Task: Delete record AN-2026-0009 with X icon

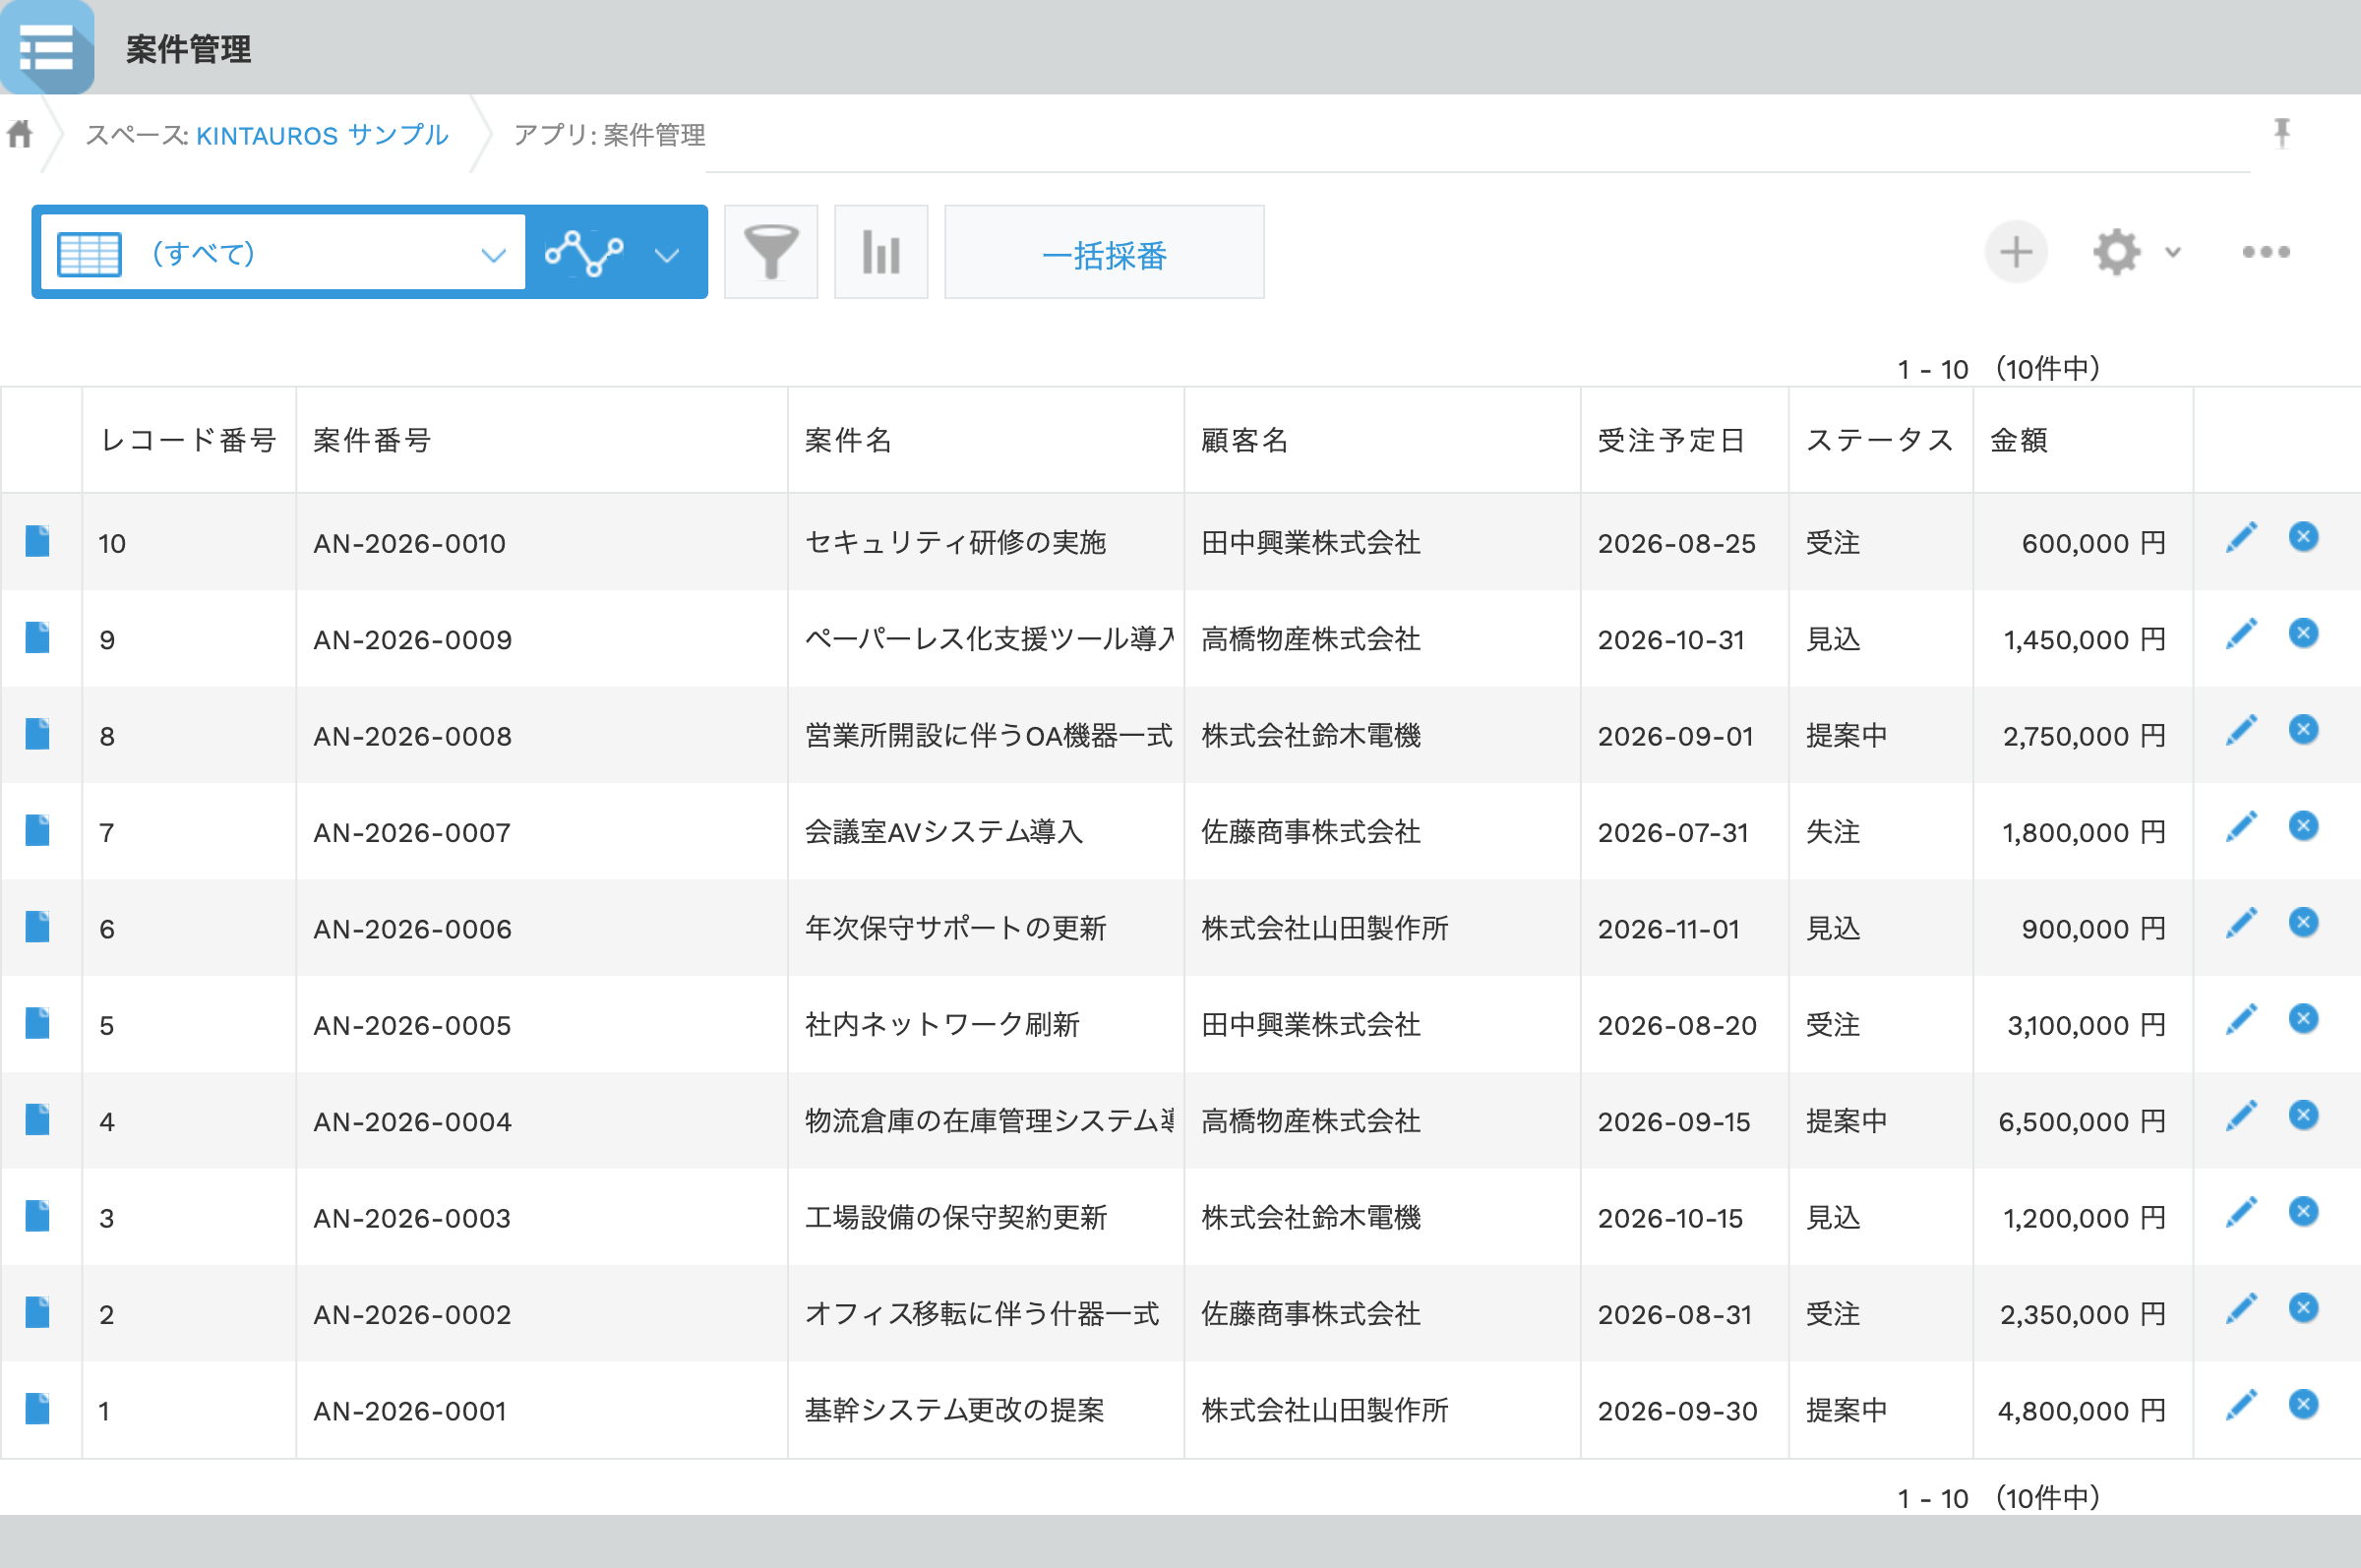Action: tap(2304, 633)
